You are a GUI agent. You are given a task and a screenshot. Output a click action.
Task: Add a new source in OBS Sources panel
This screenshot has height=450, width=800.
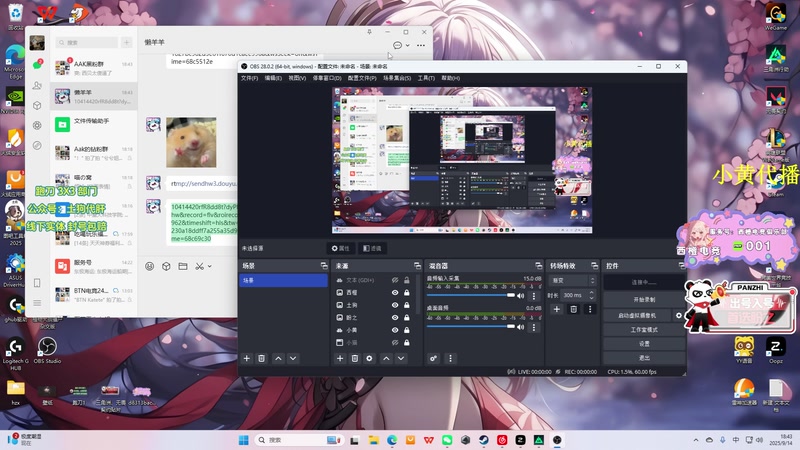click(340, 358)
